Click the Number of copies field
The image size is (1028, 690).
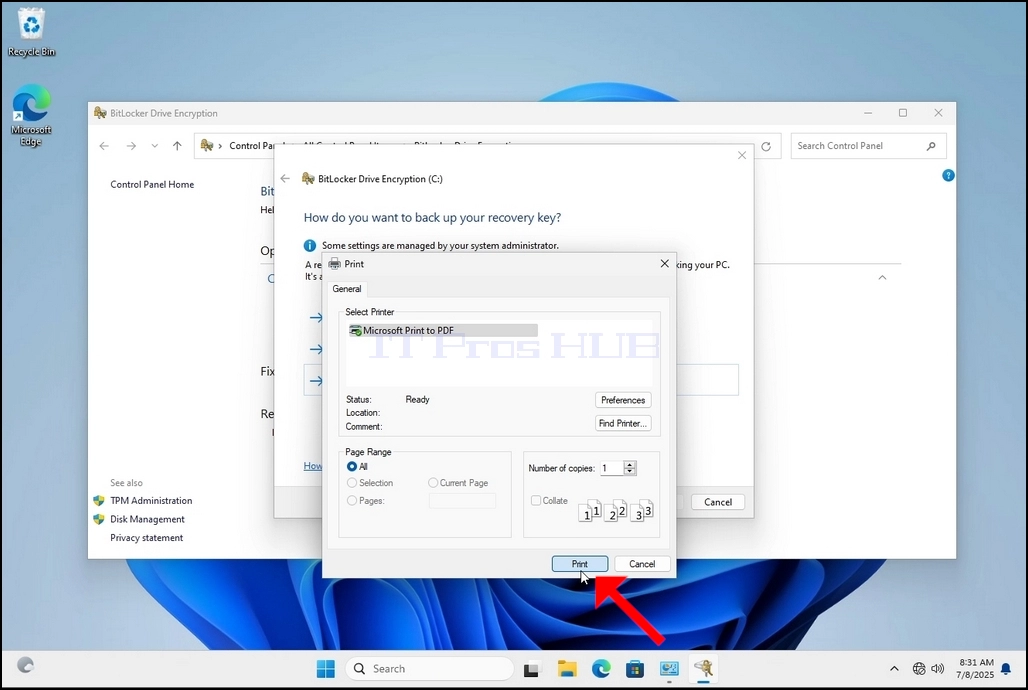(x=611, y=468)
